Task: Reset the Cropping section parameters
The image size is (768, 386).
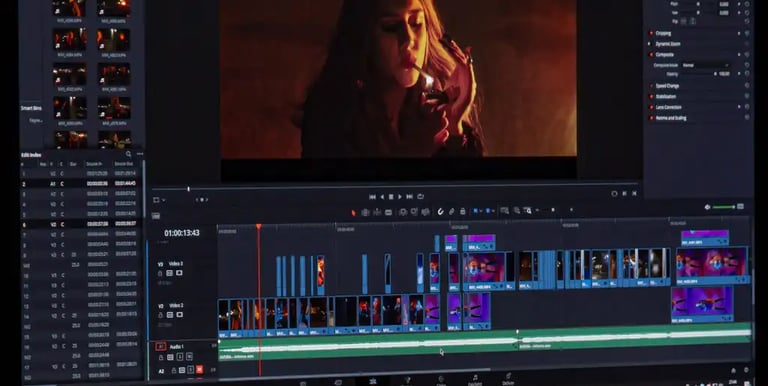Action: [747, 33]
